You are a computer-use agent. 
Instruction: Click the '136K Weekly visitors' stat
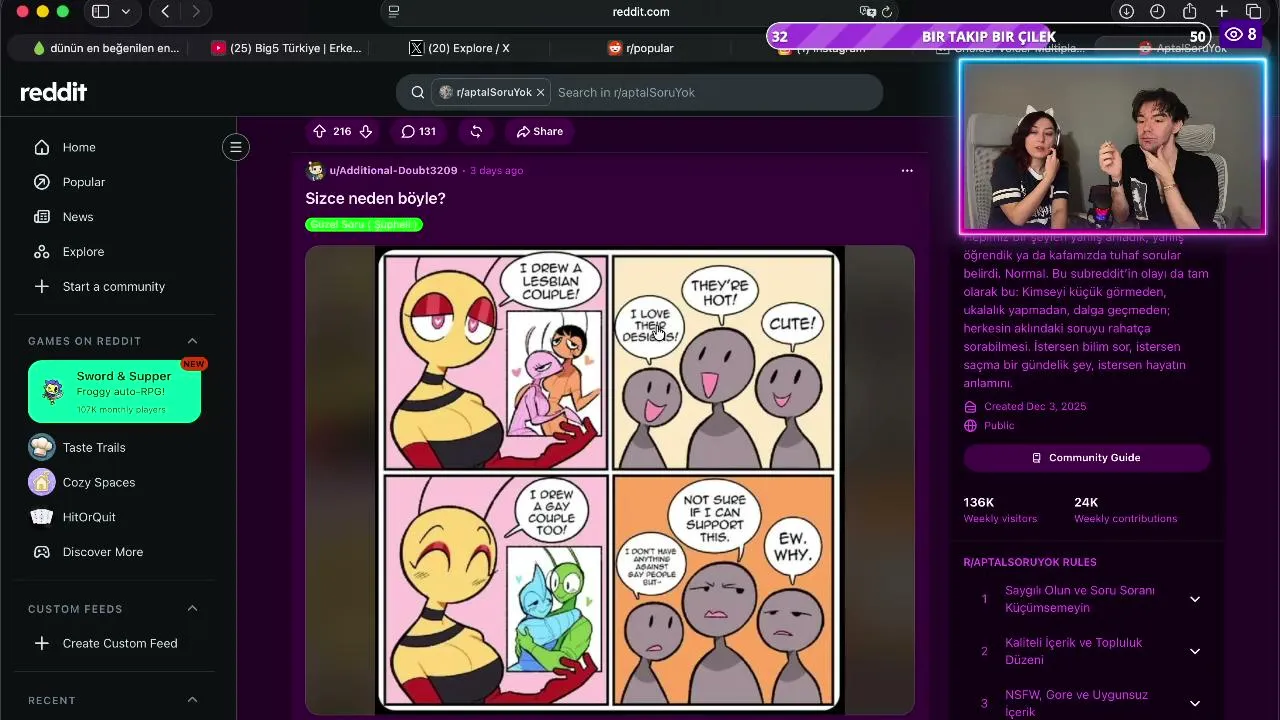[1000, 510]
